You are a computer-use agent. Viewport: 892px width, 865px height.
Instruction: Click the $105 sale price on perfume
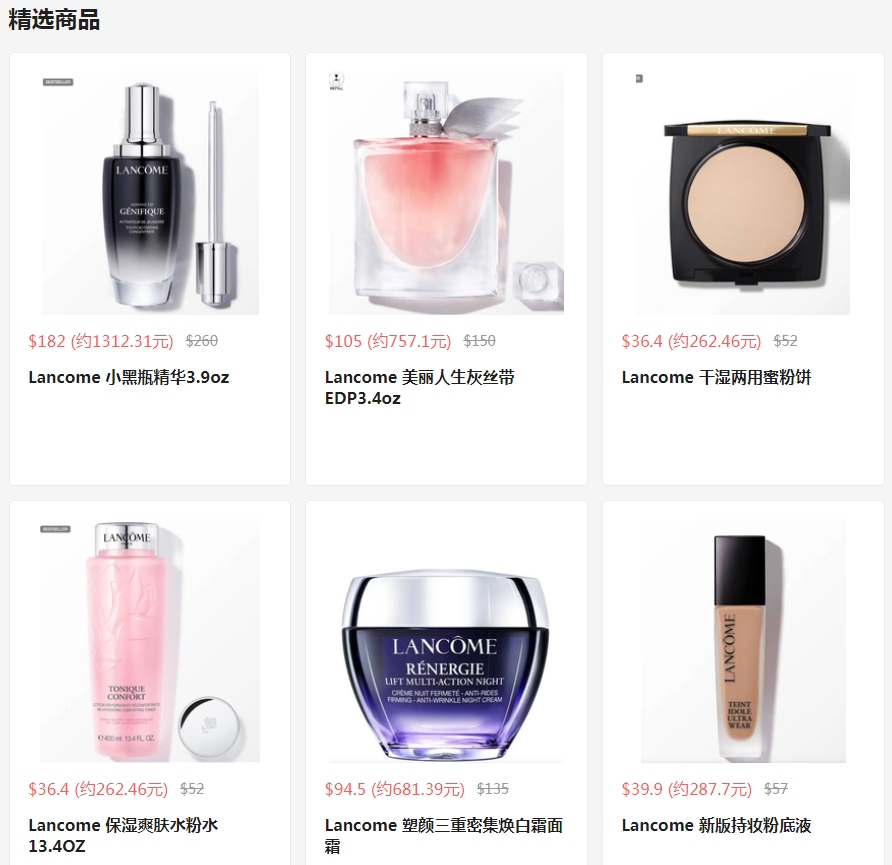(x=388, y=341)
